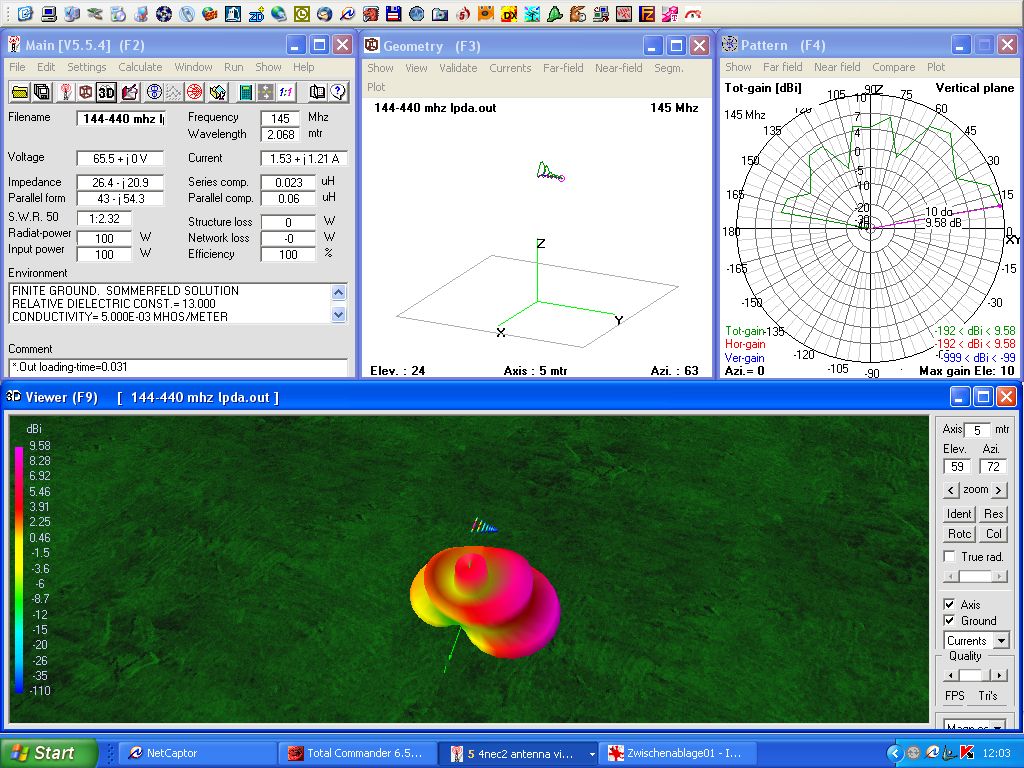Viewport: 1024px width, 768px height.
Task: Enable the True rad. checkbox
Action: click(x=949, y=556)
